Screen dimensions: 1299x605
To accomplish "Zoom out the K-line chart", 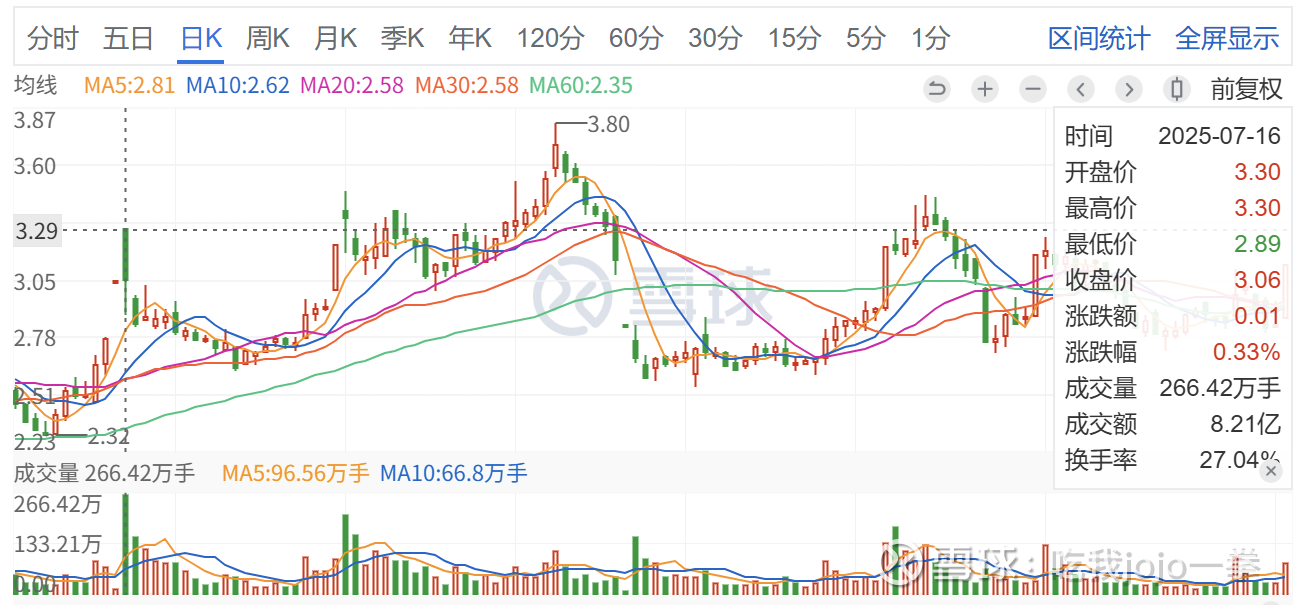I will pyautogui.click(x=1033, y=89).
